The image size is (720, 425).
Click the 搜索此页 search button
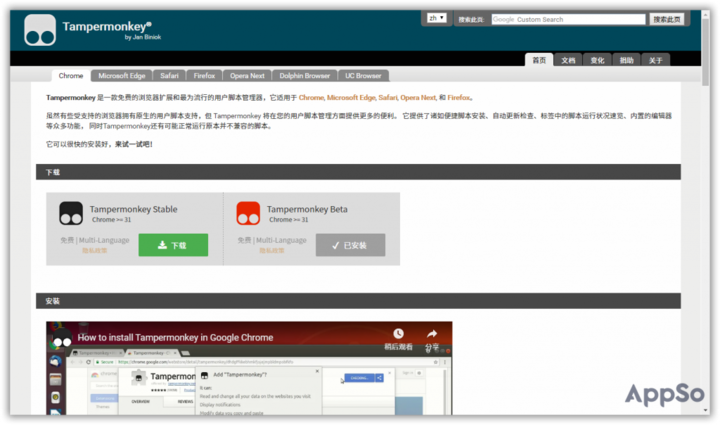point(667,19)
